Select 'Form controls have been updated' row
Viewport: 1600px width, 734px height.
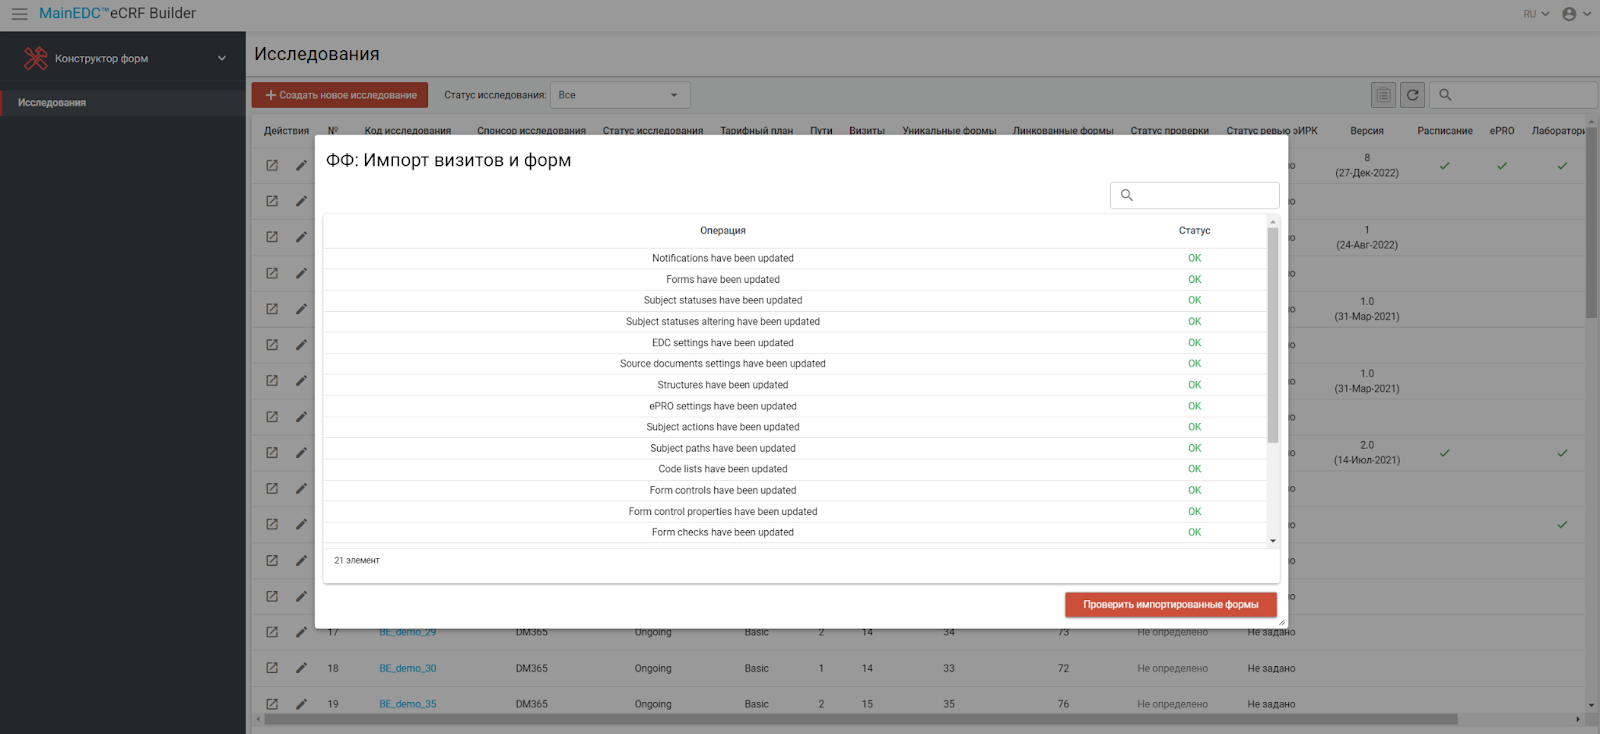point(795,490)
